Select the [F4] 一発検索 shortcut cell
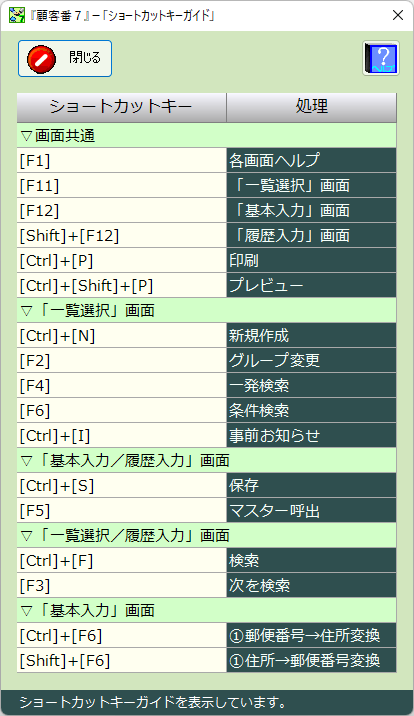Screen dimensions: 414x716 coord(121,386)
